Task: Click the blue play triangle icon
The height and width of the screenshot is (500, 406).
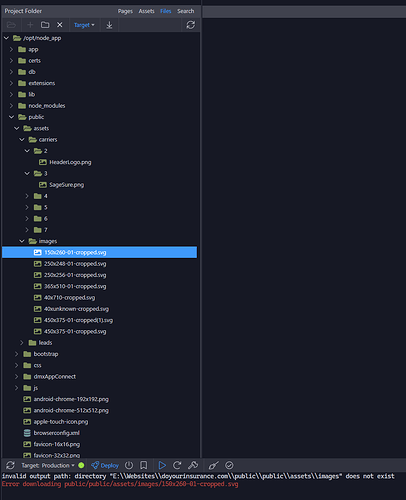Action: tap(162, 465)
